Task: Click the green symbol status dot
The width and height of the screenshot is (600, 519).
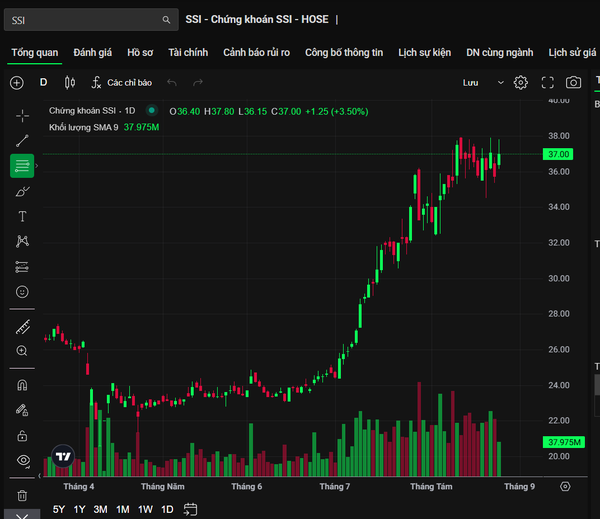Action: tap(152, 111)
